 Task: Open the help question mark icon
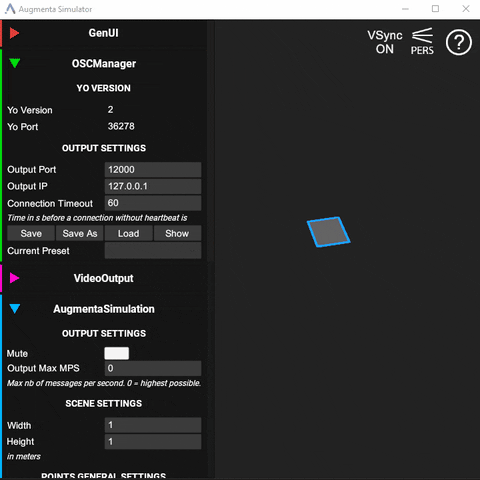[459, 42]
